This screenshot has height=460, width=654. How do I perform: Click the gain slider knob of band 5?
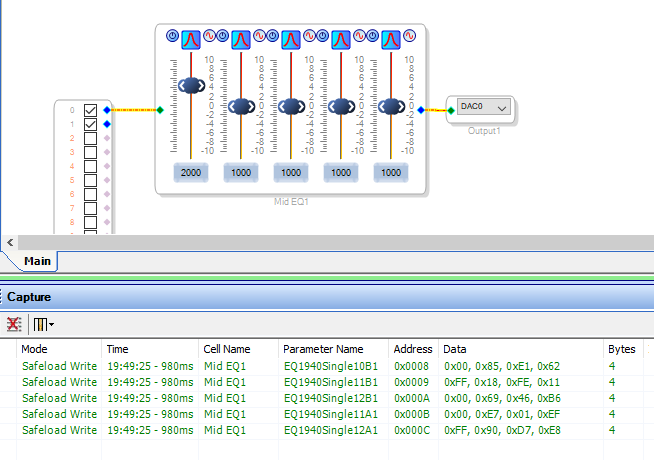point(391,106)
